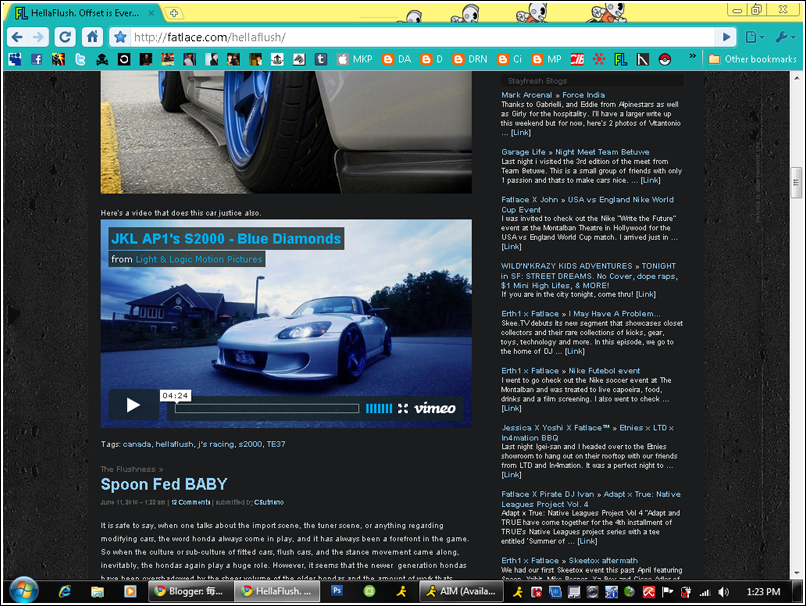Seek within the Vimeo video progress bar
The height and width of the screenshot is (606, 806).
click(x=266, y=408)
